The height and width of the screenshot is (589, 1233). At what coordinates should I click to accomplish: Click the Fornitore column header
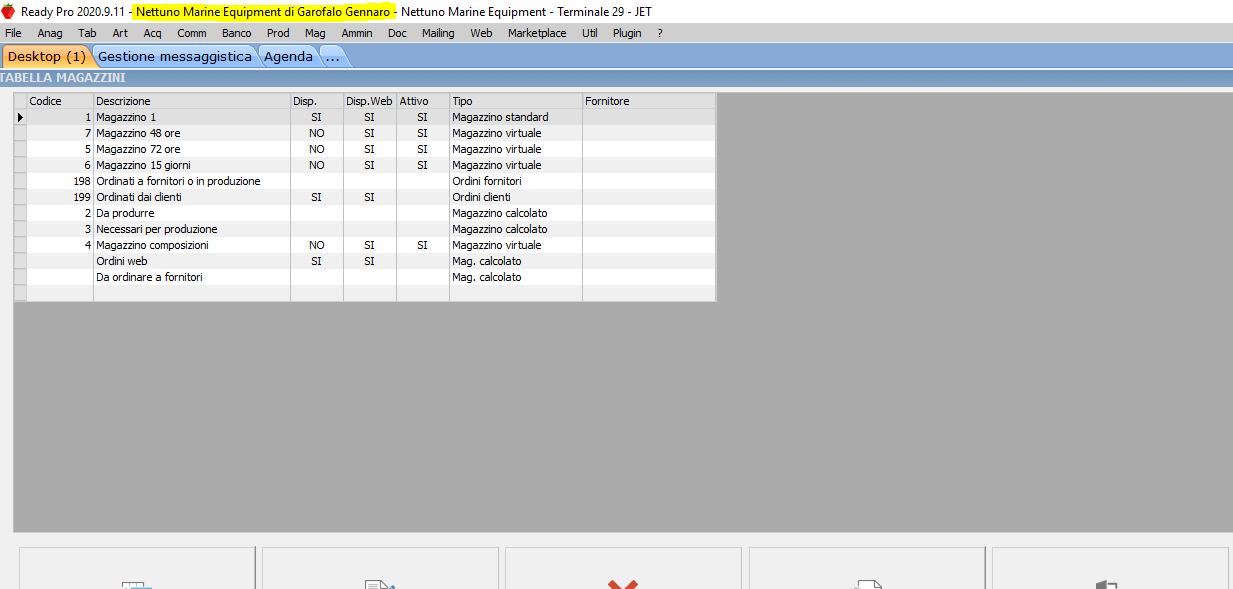tap(649, 101)
